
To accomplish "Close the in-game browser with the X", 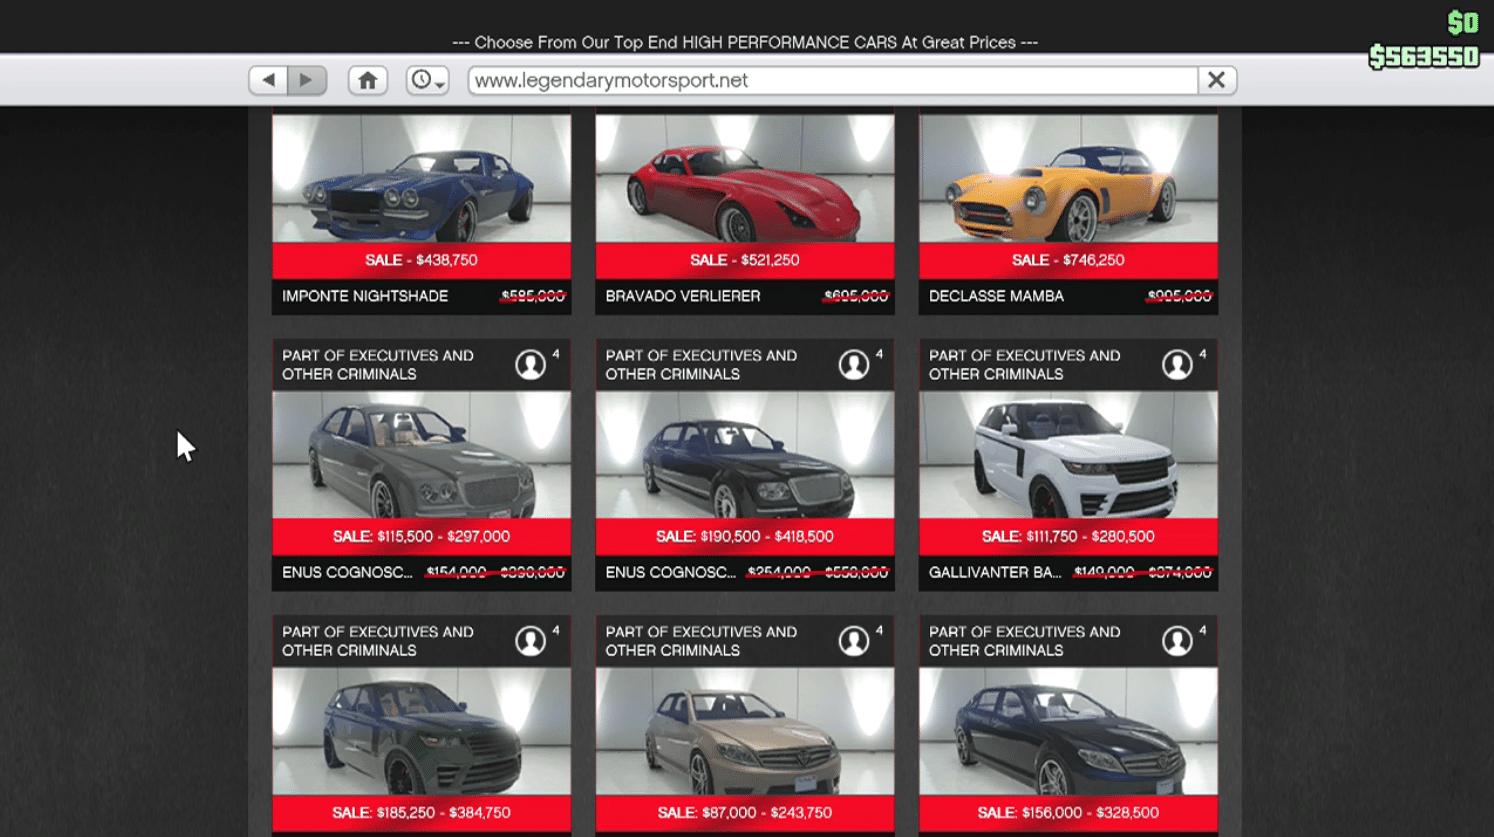I will (x=1216, y=80).
